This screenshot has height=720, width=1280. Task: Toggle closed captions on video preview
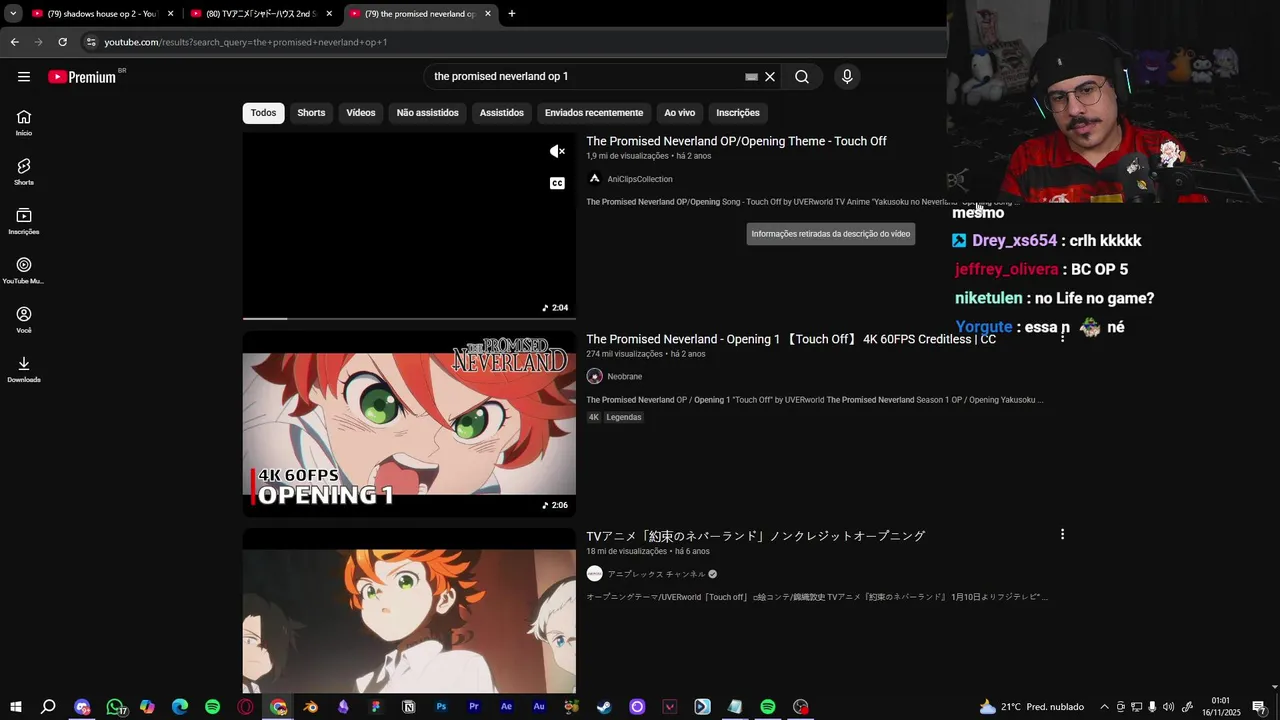[558, 183]
